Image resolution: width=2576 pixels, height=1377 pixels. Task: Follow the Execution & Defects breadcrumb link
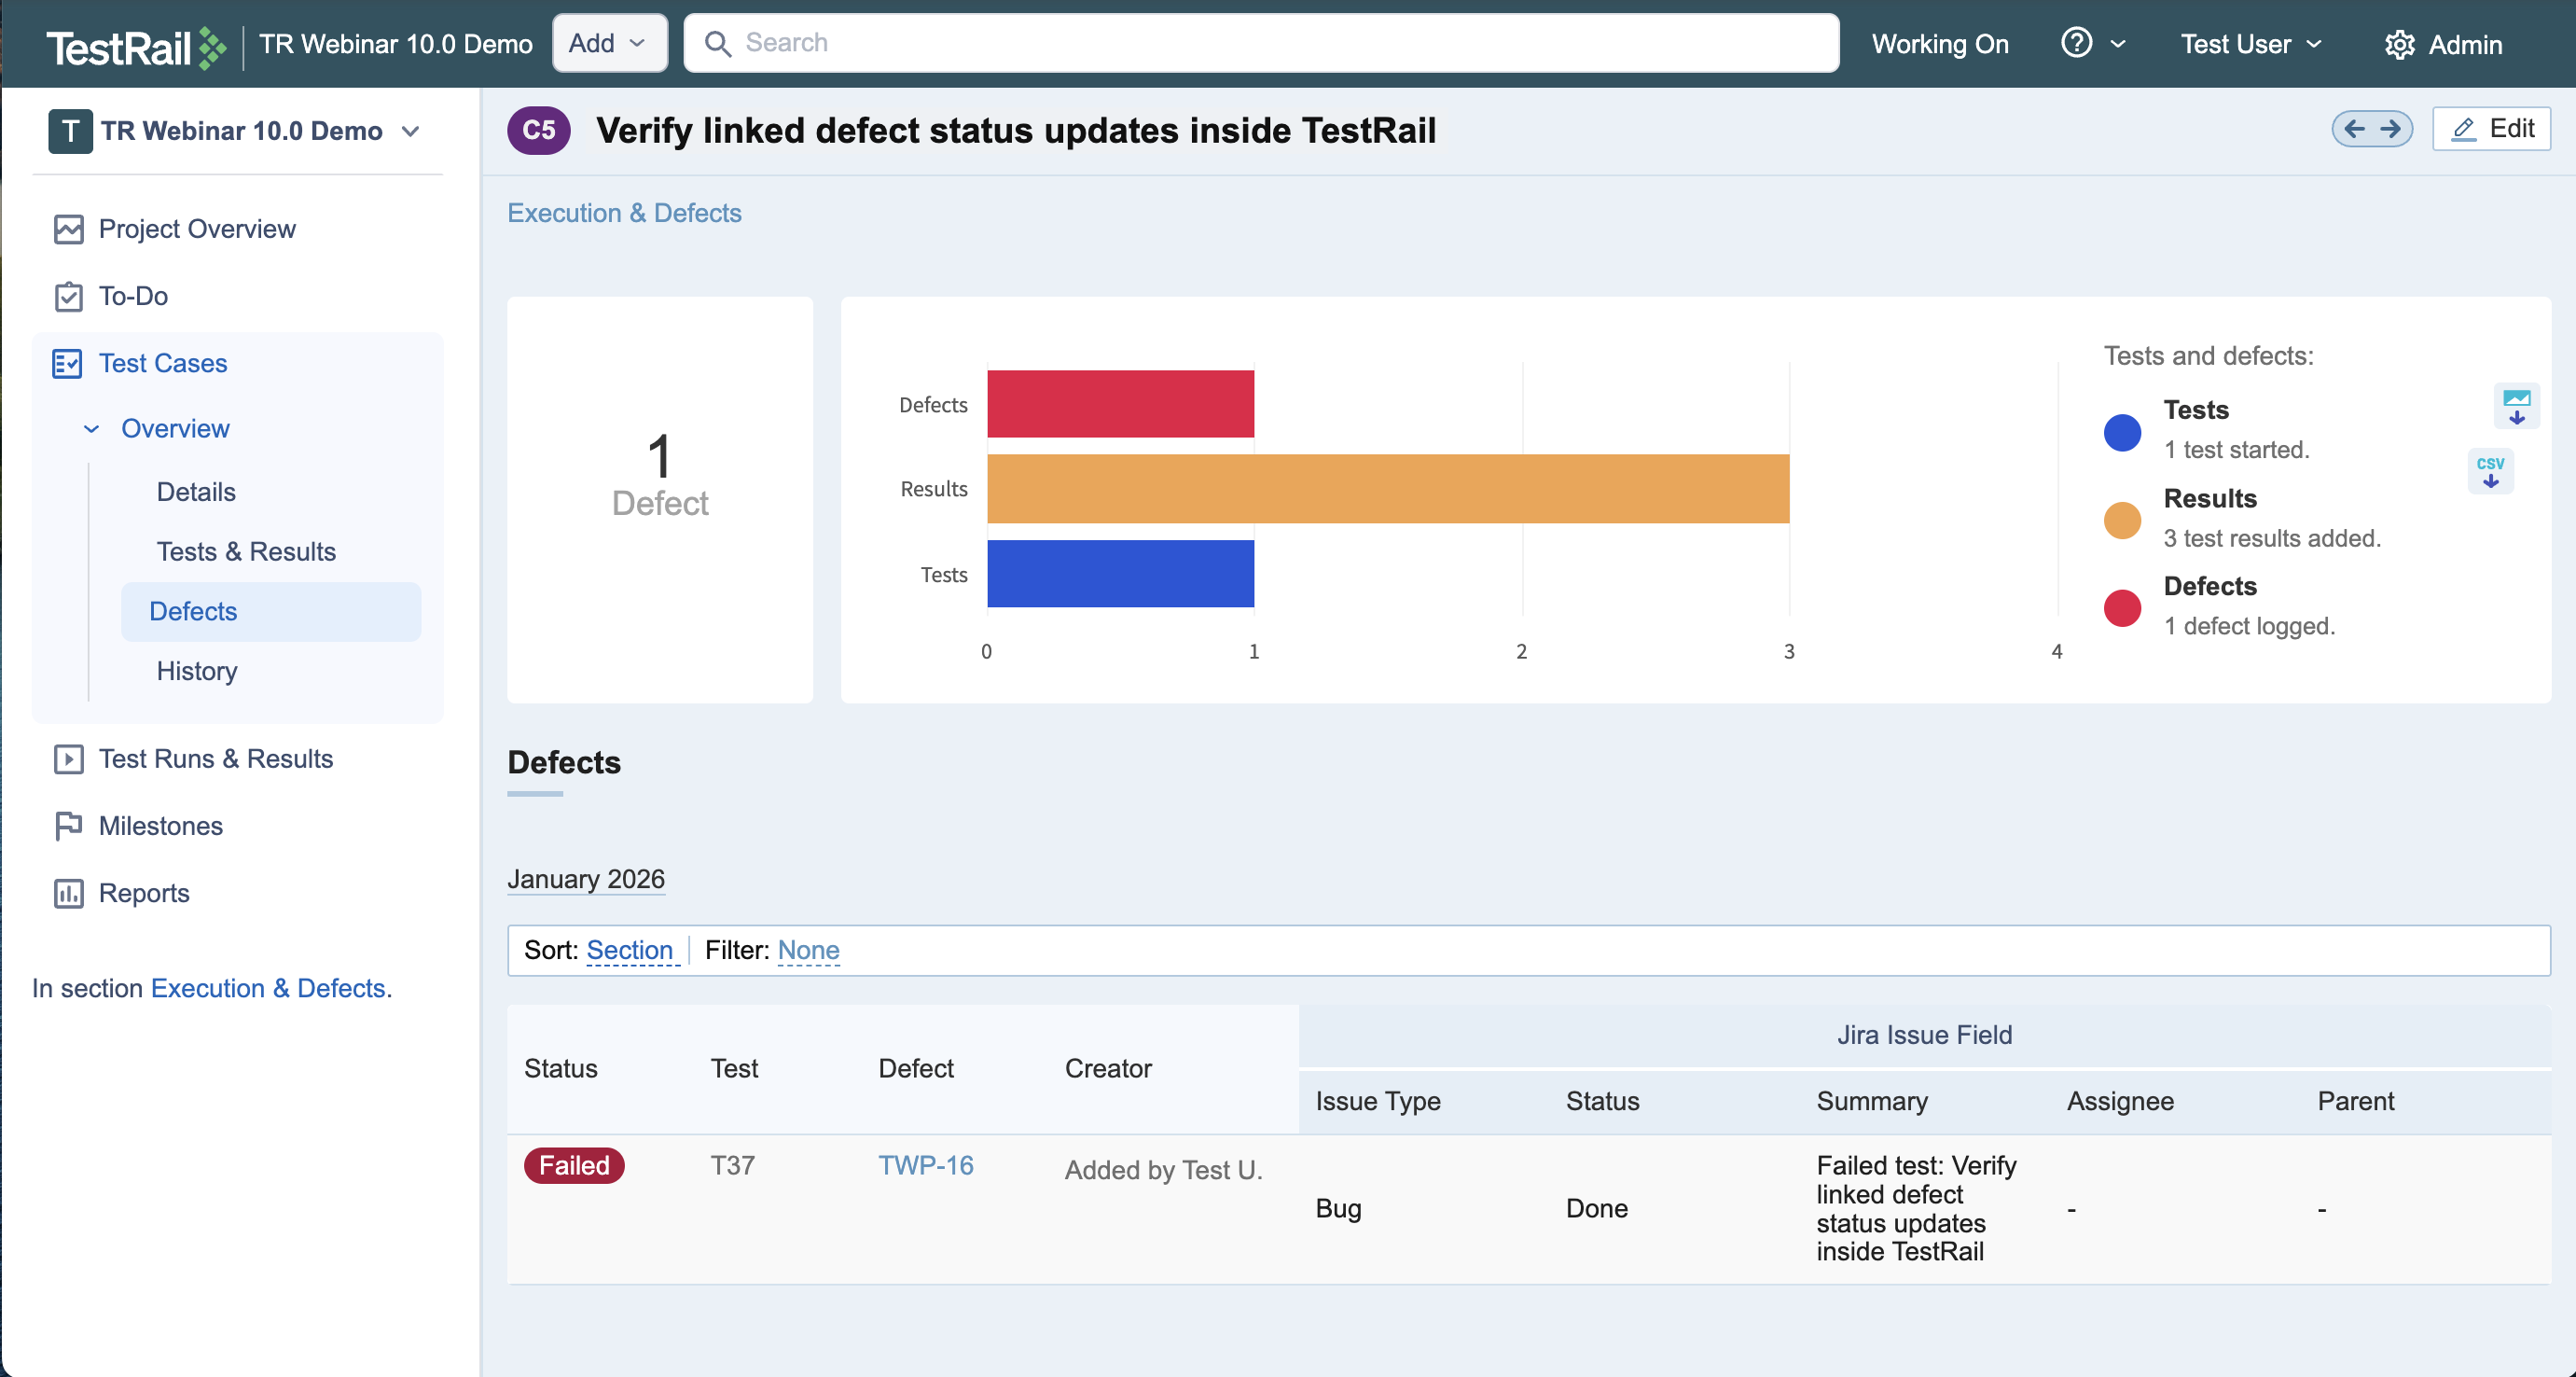coord(624,213)
